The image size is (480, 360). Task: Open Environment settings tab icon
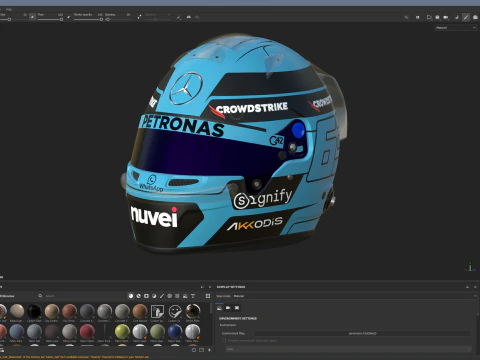219,308
